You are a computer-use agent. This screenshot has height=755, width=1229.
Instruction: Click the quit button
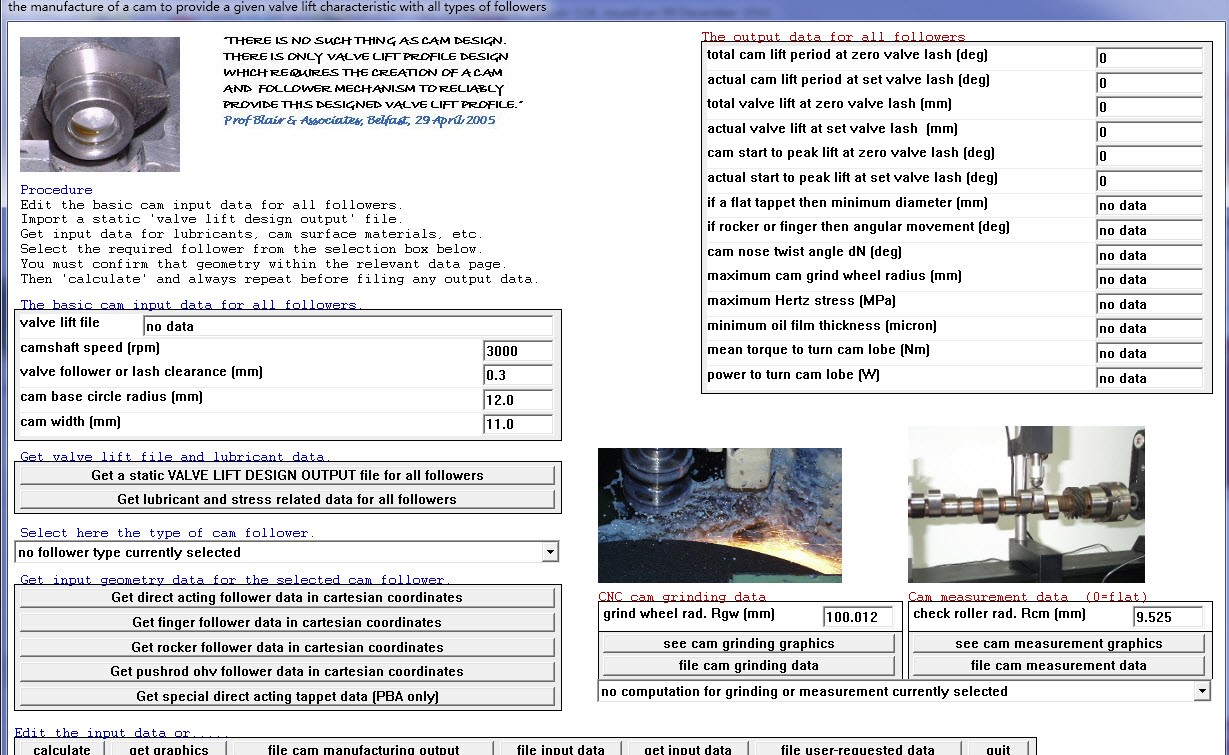pos(998,749)
